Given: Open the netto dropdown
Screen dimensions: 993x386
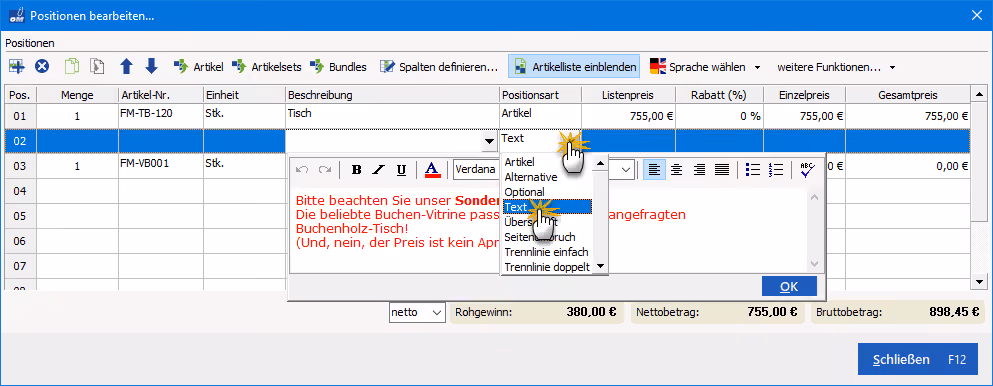Looking at the screenshot, I should 417,312.
